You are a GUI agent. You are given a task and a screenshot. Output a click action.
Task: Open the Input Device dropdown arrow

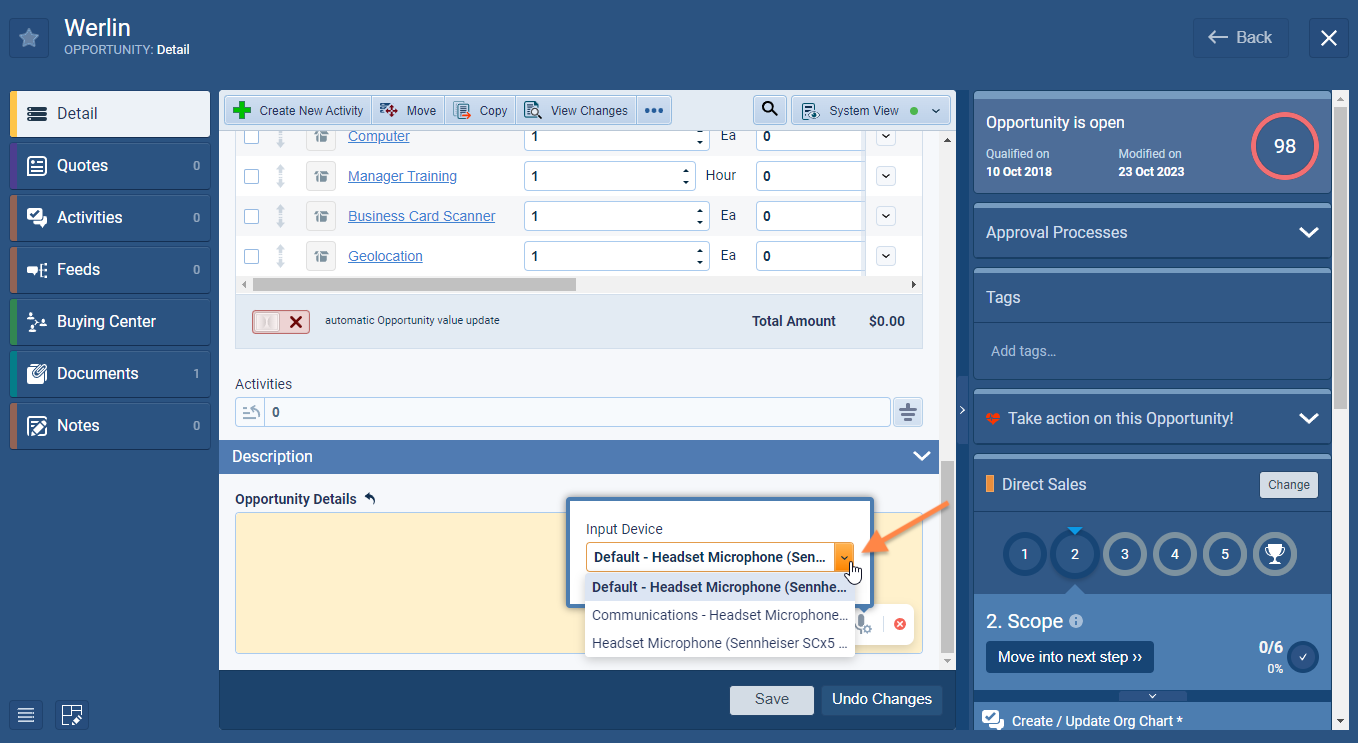[845, 557]
